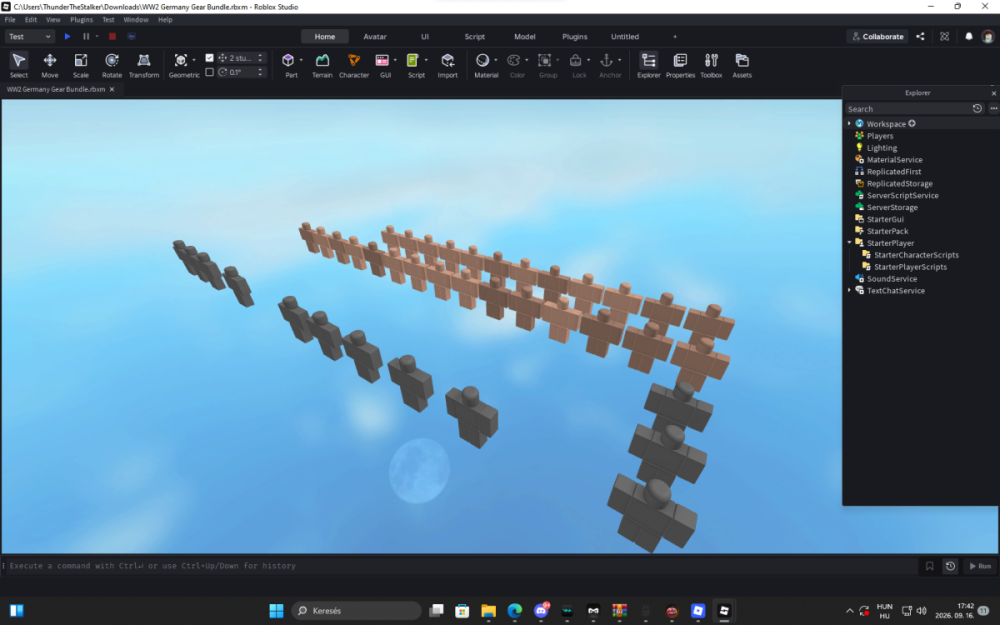Insert a new Part
Viewport: 1000px width, 625px height.
point(288,61)
